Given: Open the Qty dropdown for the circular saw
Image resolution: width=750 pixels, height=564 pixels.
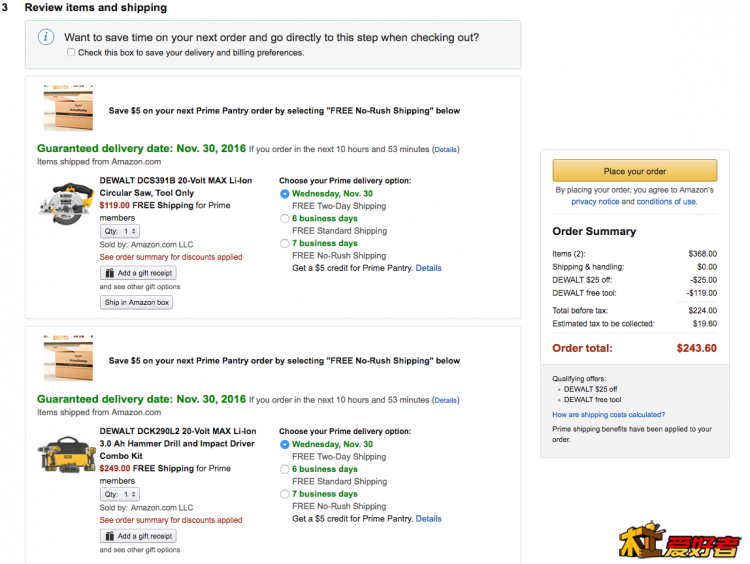Looking at the screenshot, I should [121, 231].
